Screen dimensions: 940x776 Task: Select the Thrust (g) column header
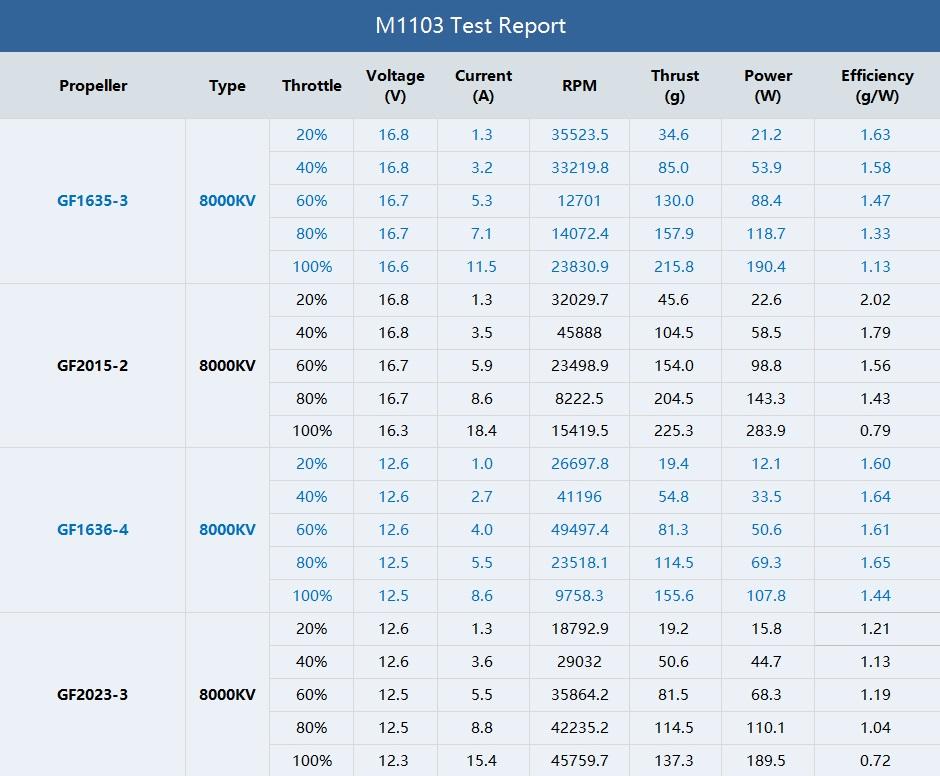pyautogui.click(x=675, y=86)
